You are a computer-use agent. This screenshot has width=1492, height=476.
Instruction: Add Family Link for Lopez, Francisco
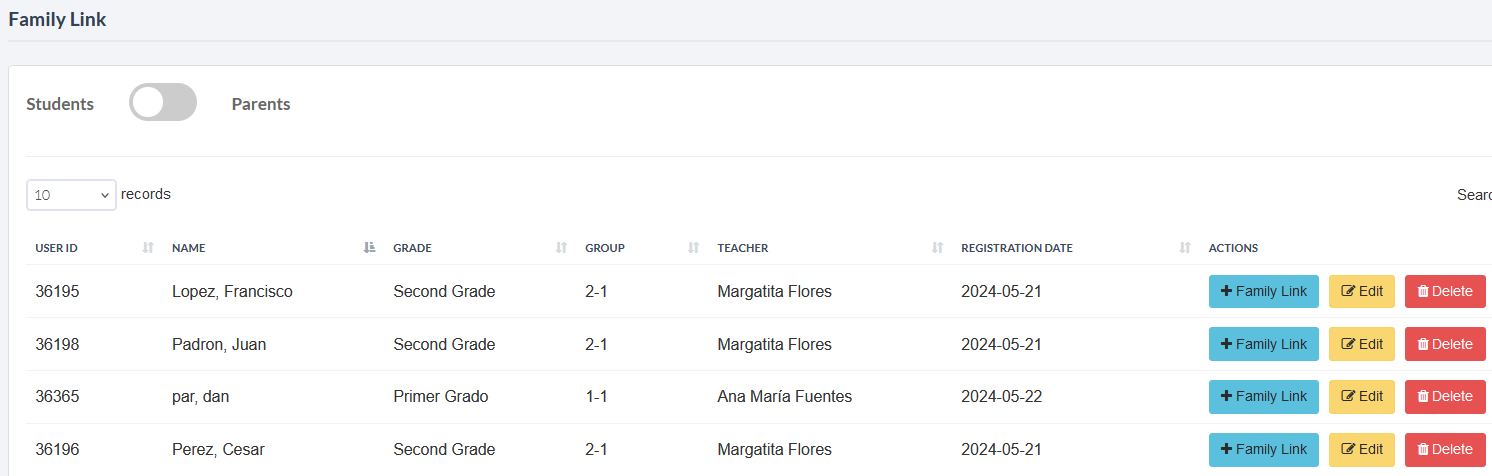pyautogui.click(x=1263, y=291)
